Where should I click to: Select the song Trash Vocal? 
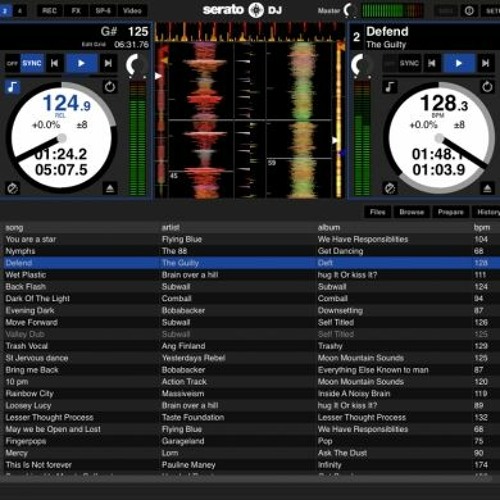[x=27, y=346]
